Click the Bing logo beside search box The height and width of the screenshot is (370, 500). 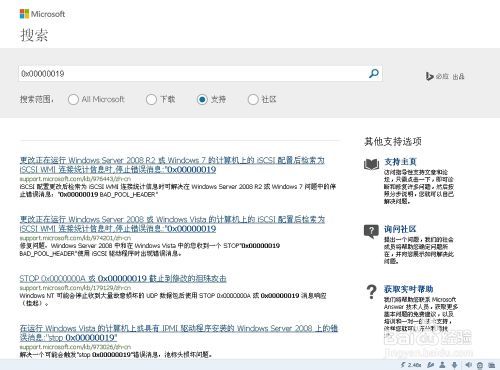click(445, 76)
